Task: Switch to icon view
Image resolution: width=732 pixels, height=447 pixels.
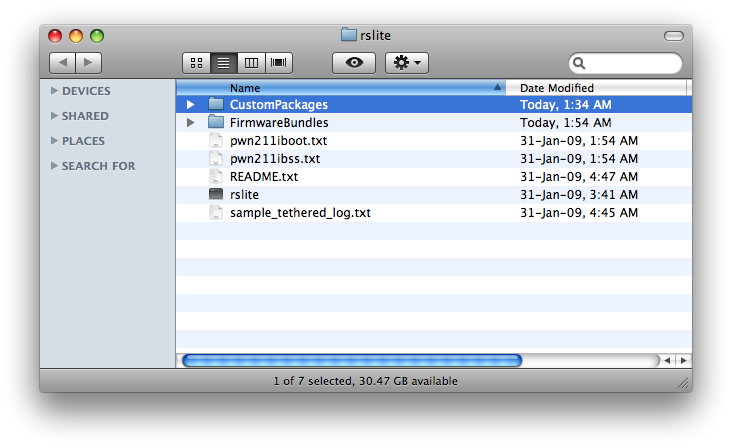Action: [x=196, y=63]
